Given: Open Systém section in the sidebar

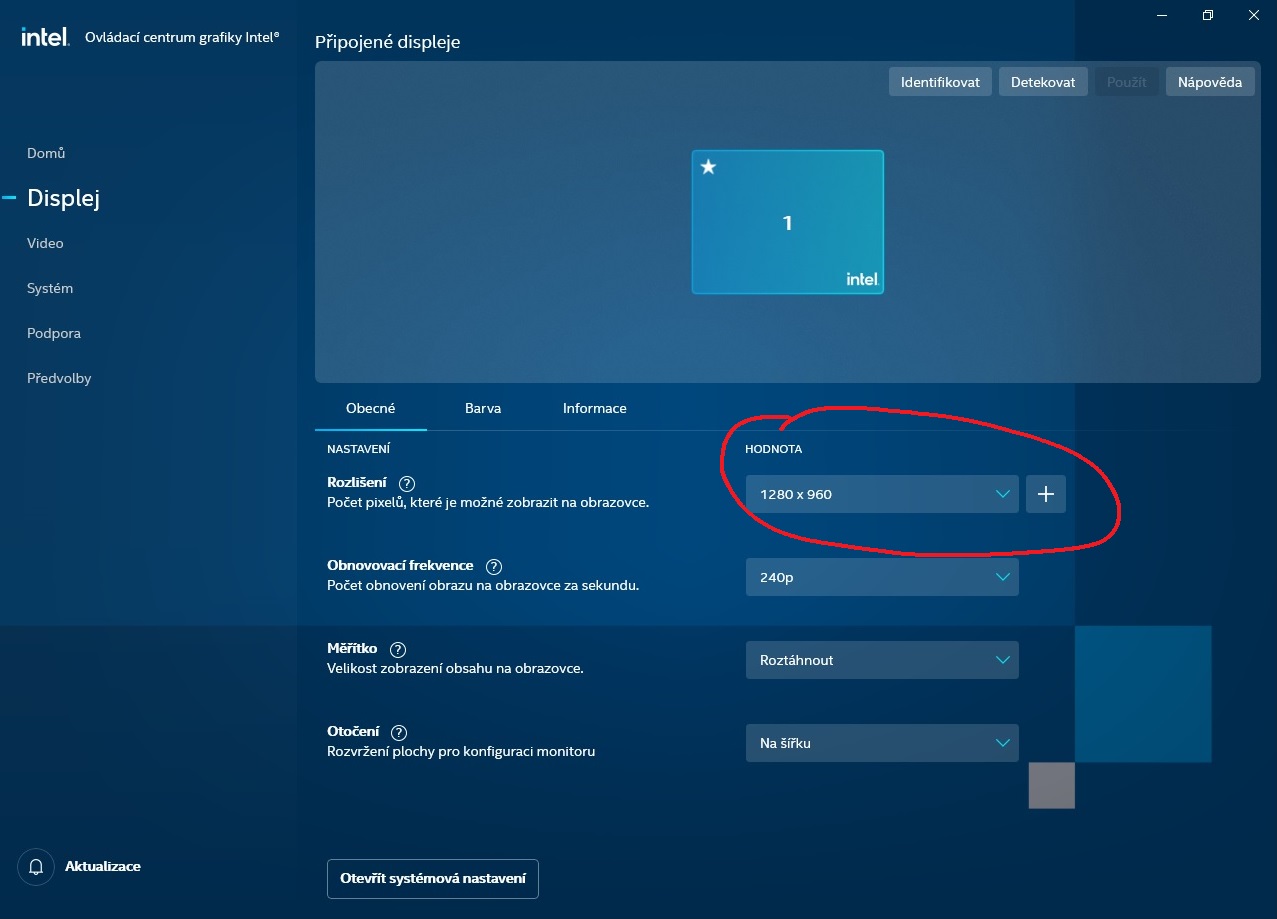Looking at the screenshot, I should click(x=50, y=288).
